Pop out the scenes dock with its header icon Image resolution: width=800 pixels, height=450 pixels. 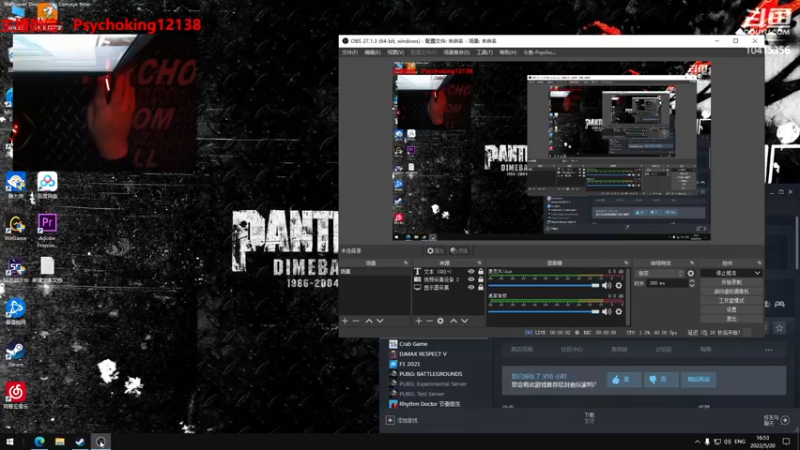click(x=406, y=263)
